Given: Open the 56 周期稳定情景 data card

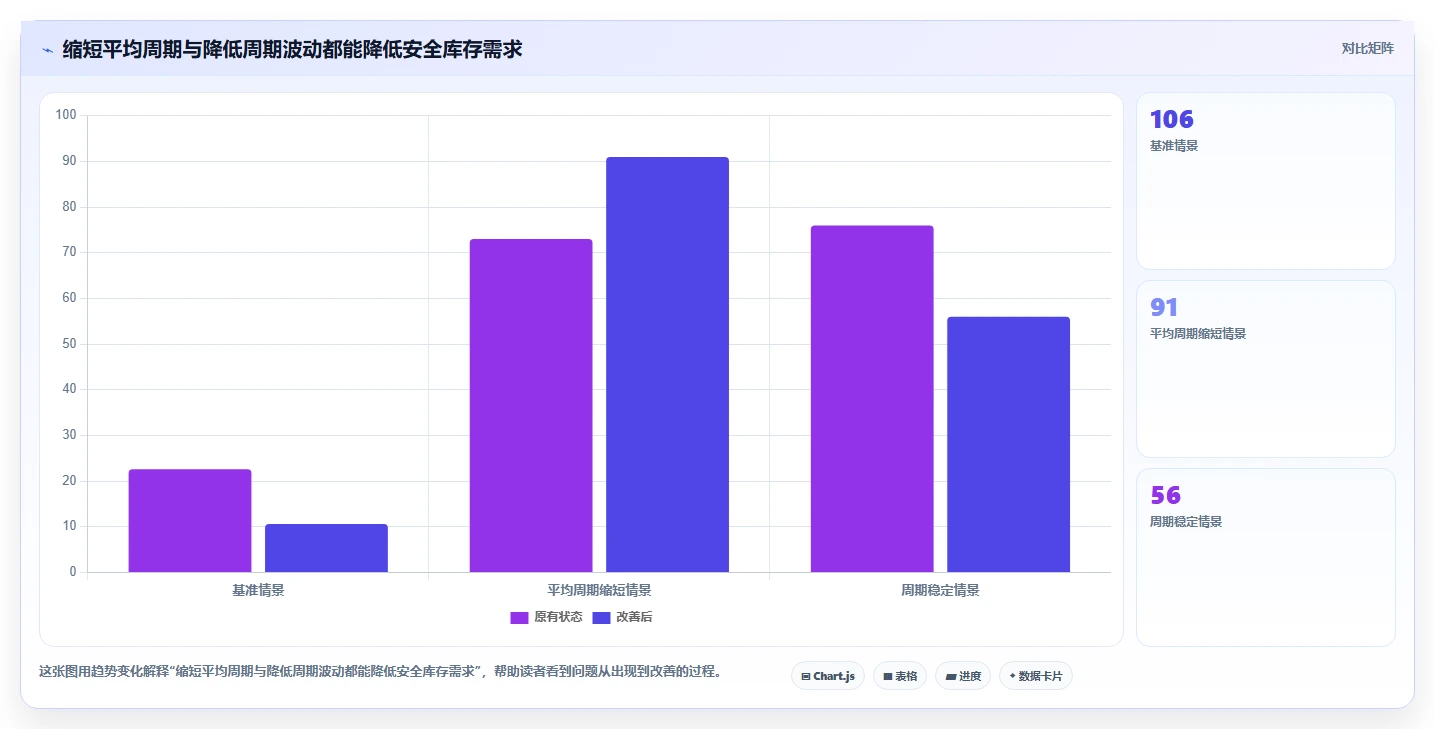Looking at the screenshot, I should click(x=1265, y=557).
